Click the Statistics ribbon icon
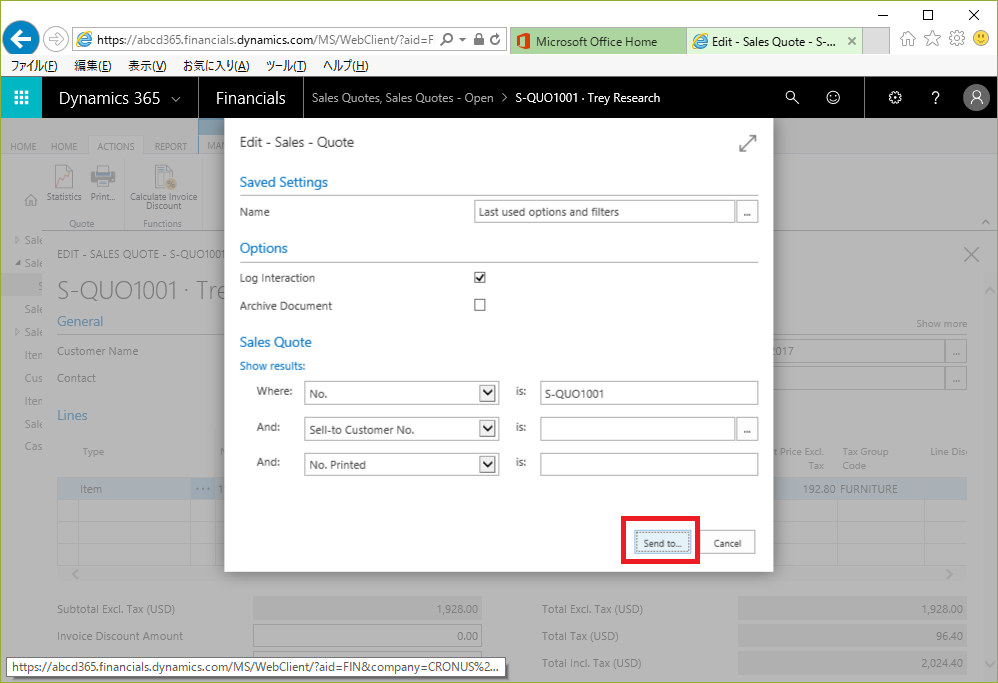Image resolution: width=998 pixels, height=683 pixels. click(64, 183)
